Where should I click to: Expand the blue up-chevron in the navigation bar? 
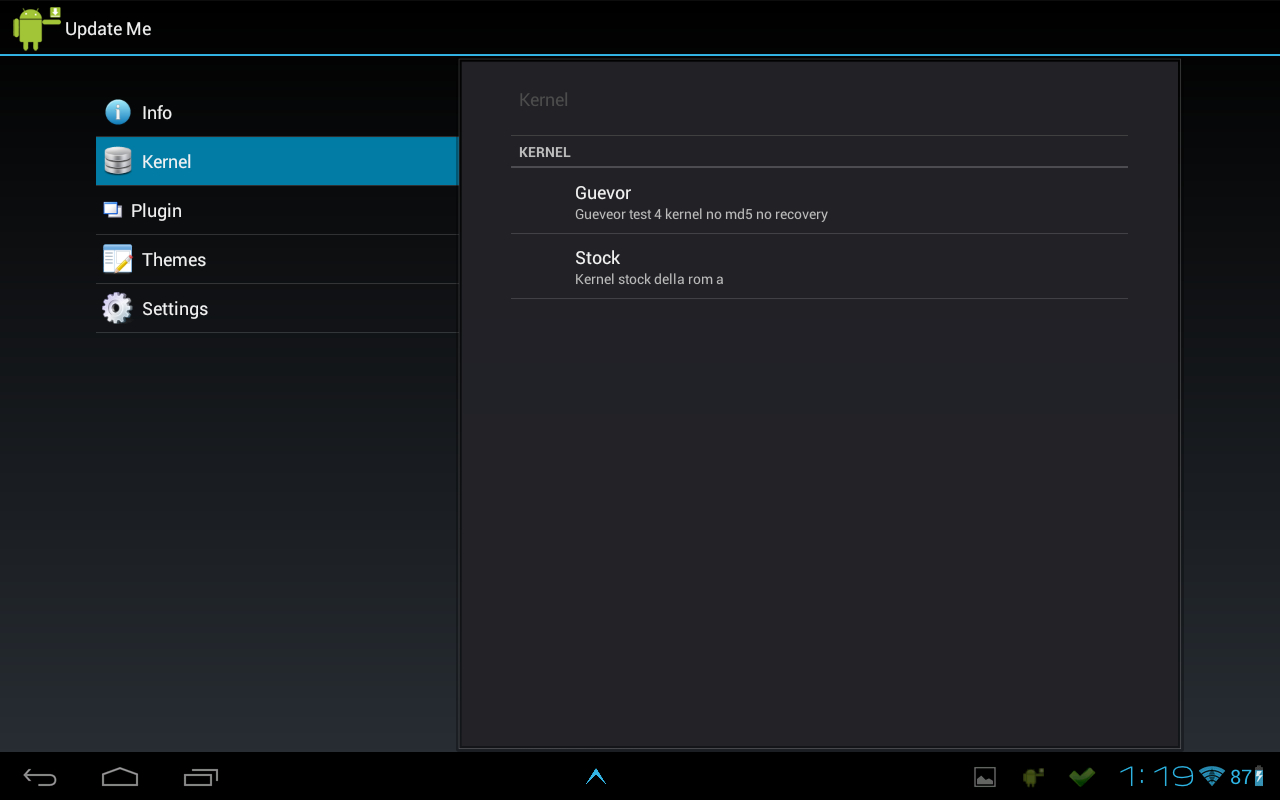[596, 776]
